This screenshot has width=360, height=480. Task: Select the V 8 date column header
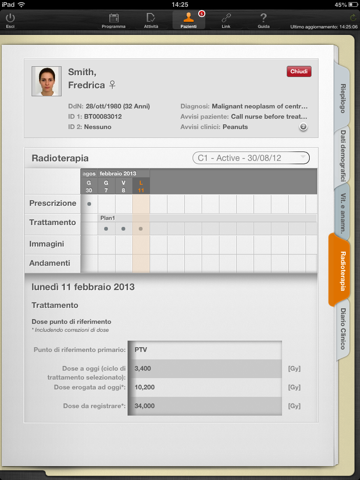[x=123, y=186]
